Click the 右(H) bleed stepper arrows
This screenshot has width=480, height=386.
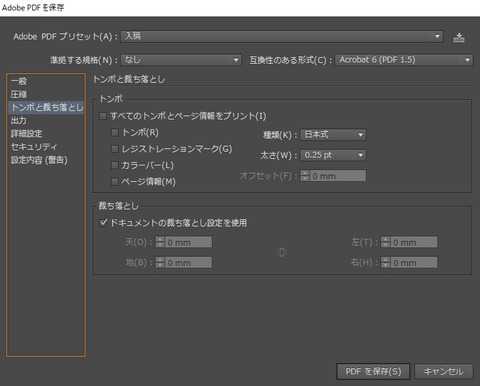pos(386,262)
